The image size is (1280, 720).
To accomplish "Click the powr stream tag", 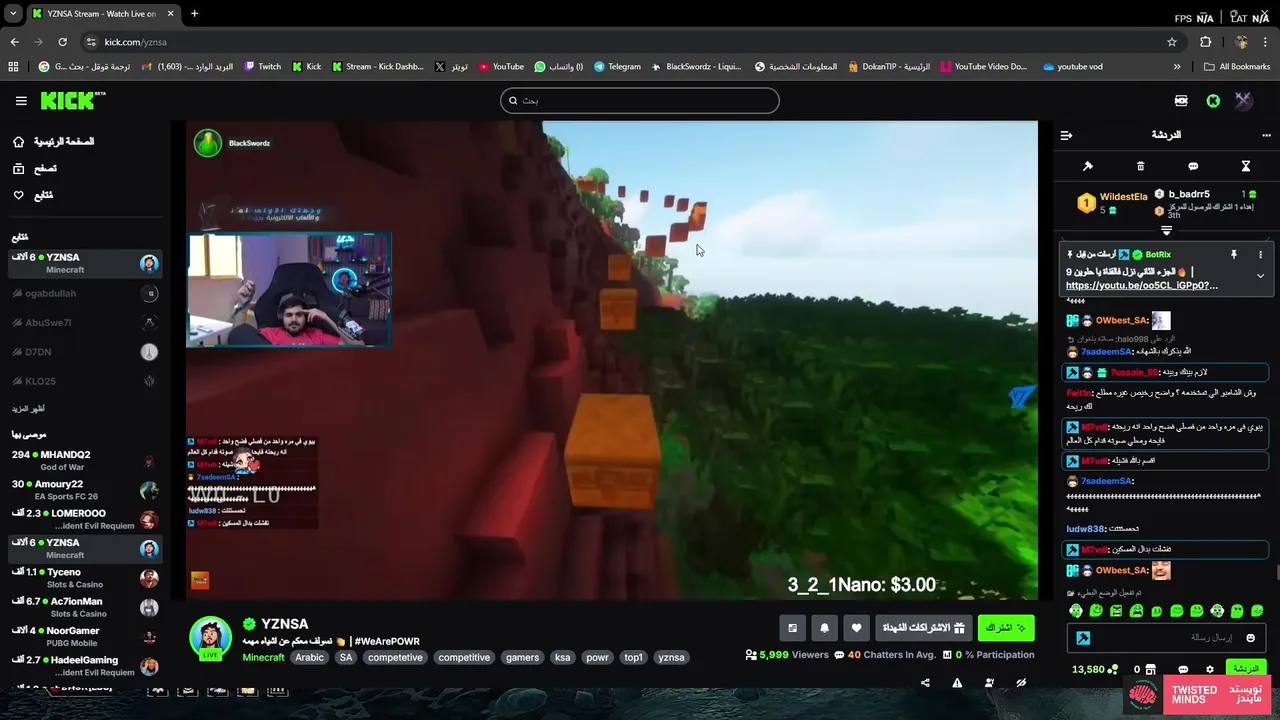I will (x=597, y=657).
